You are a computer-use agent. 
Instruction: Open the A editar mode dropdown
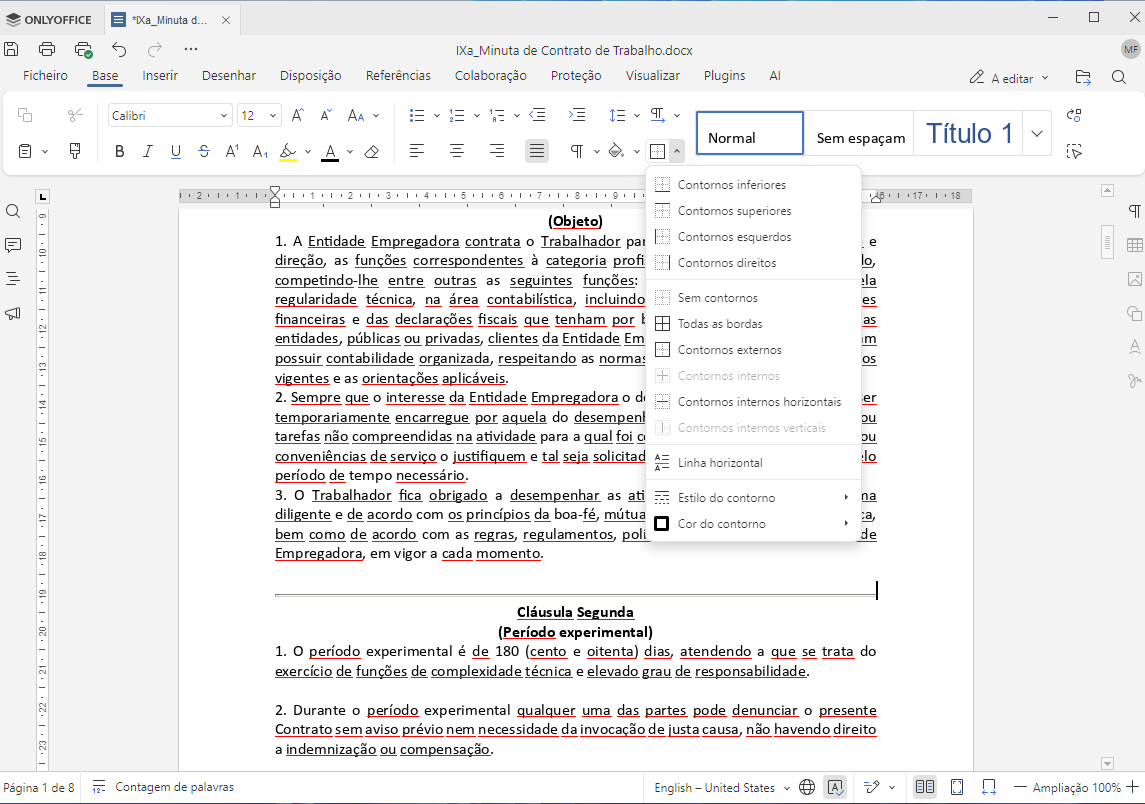1009,78
